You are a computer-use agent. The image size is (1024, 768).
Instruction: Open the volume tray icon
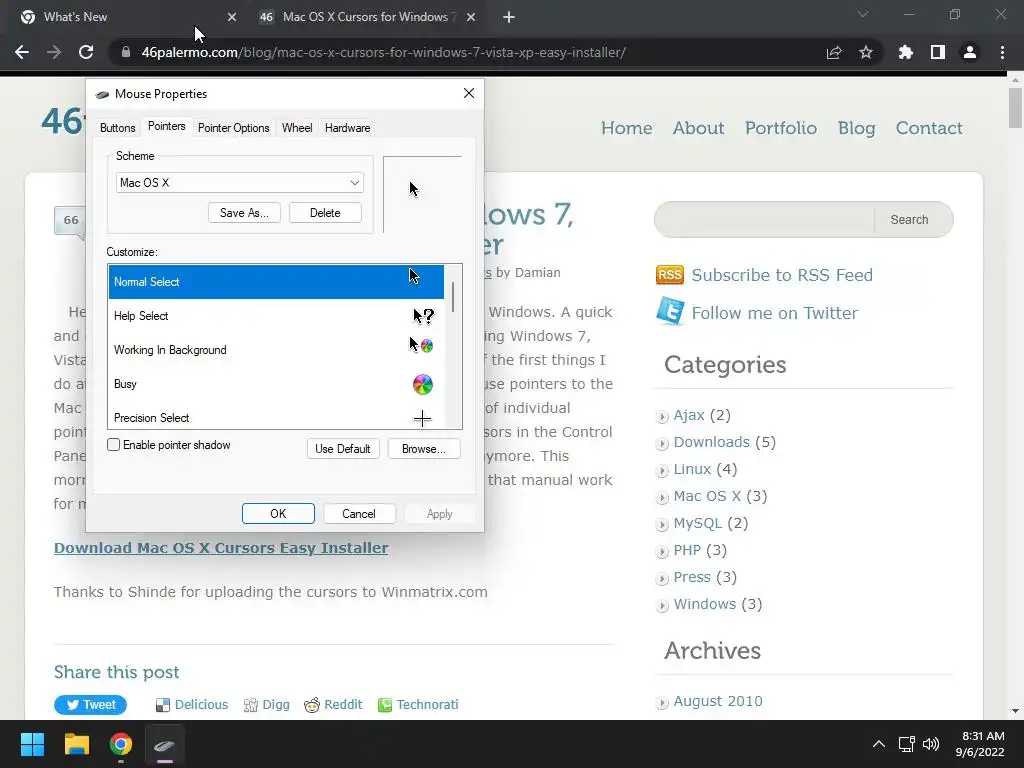(x=931, y=744)
